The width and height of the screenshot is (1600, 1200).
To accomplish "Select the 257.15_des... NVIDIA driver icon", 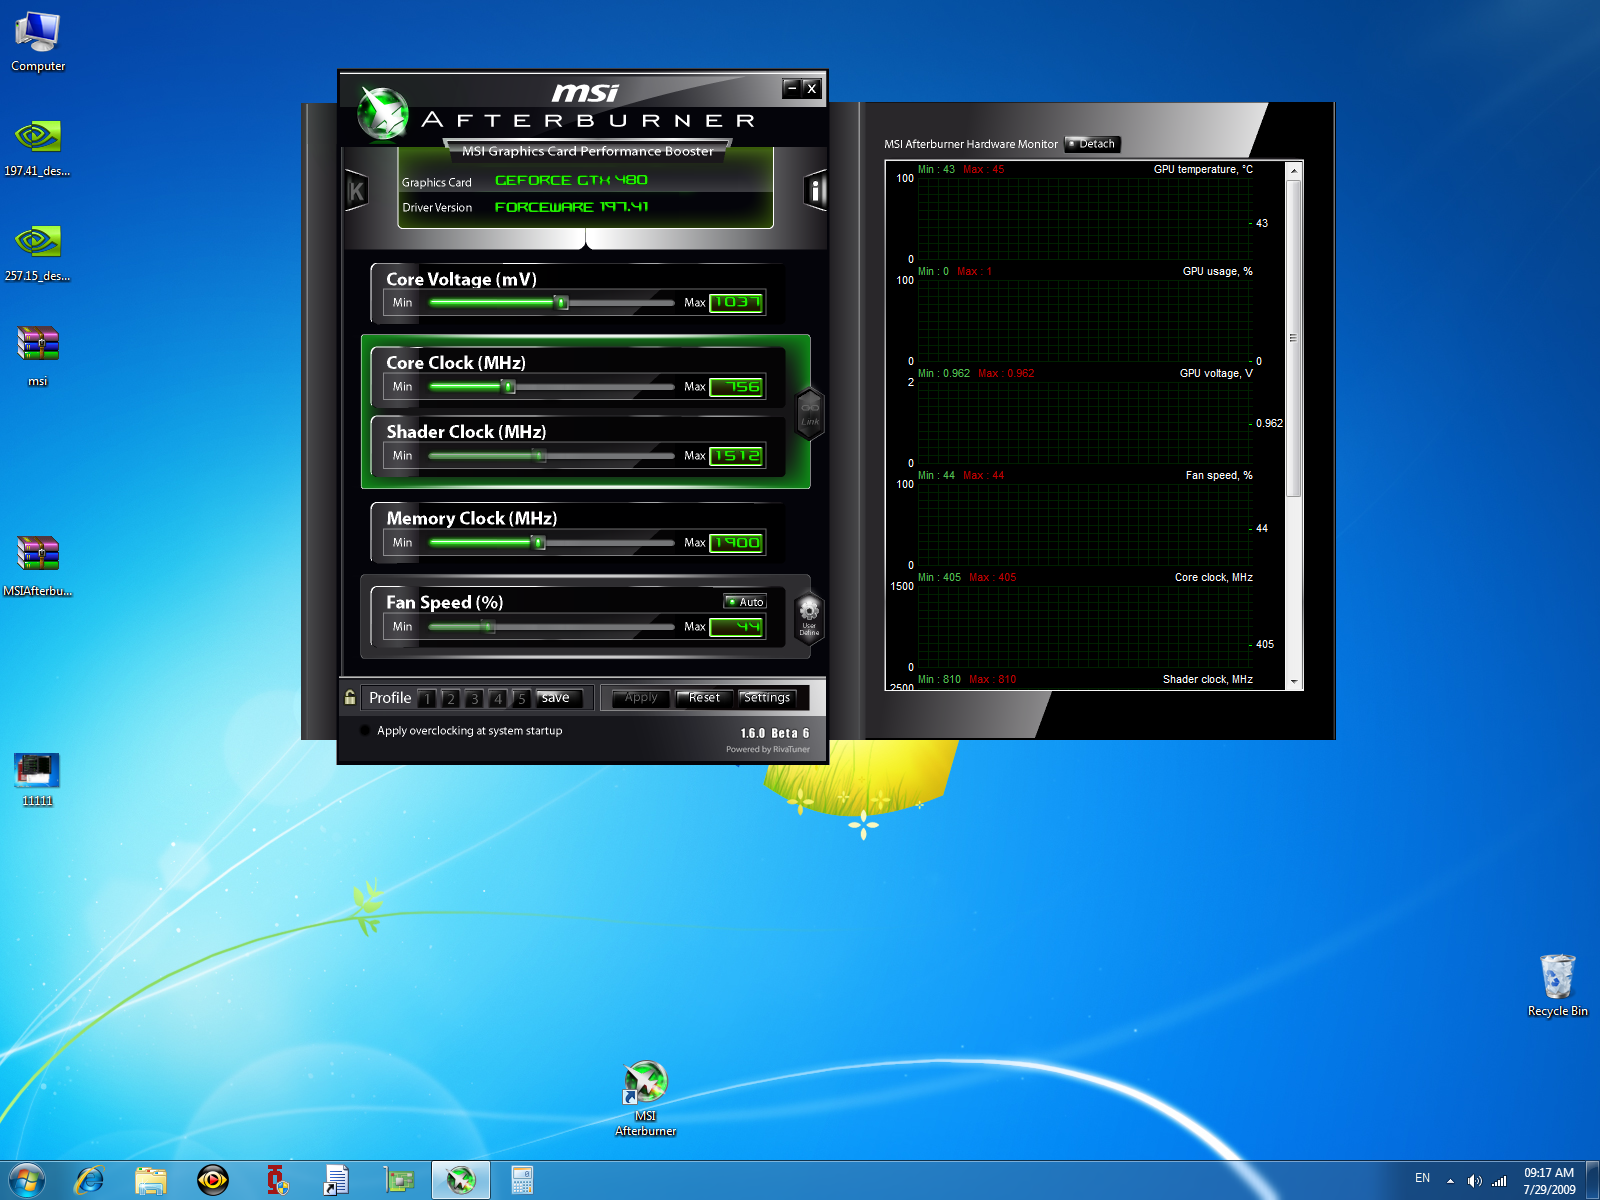I will click(x=38, y=252).
